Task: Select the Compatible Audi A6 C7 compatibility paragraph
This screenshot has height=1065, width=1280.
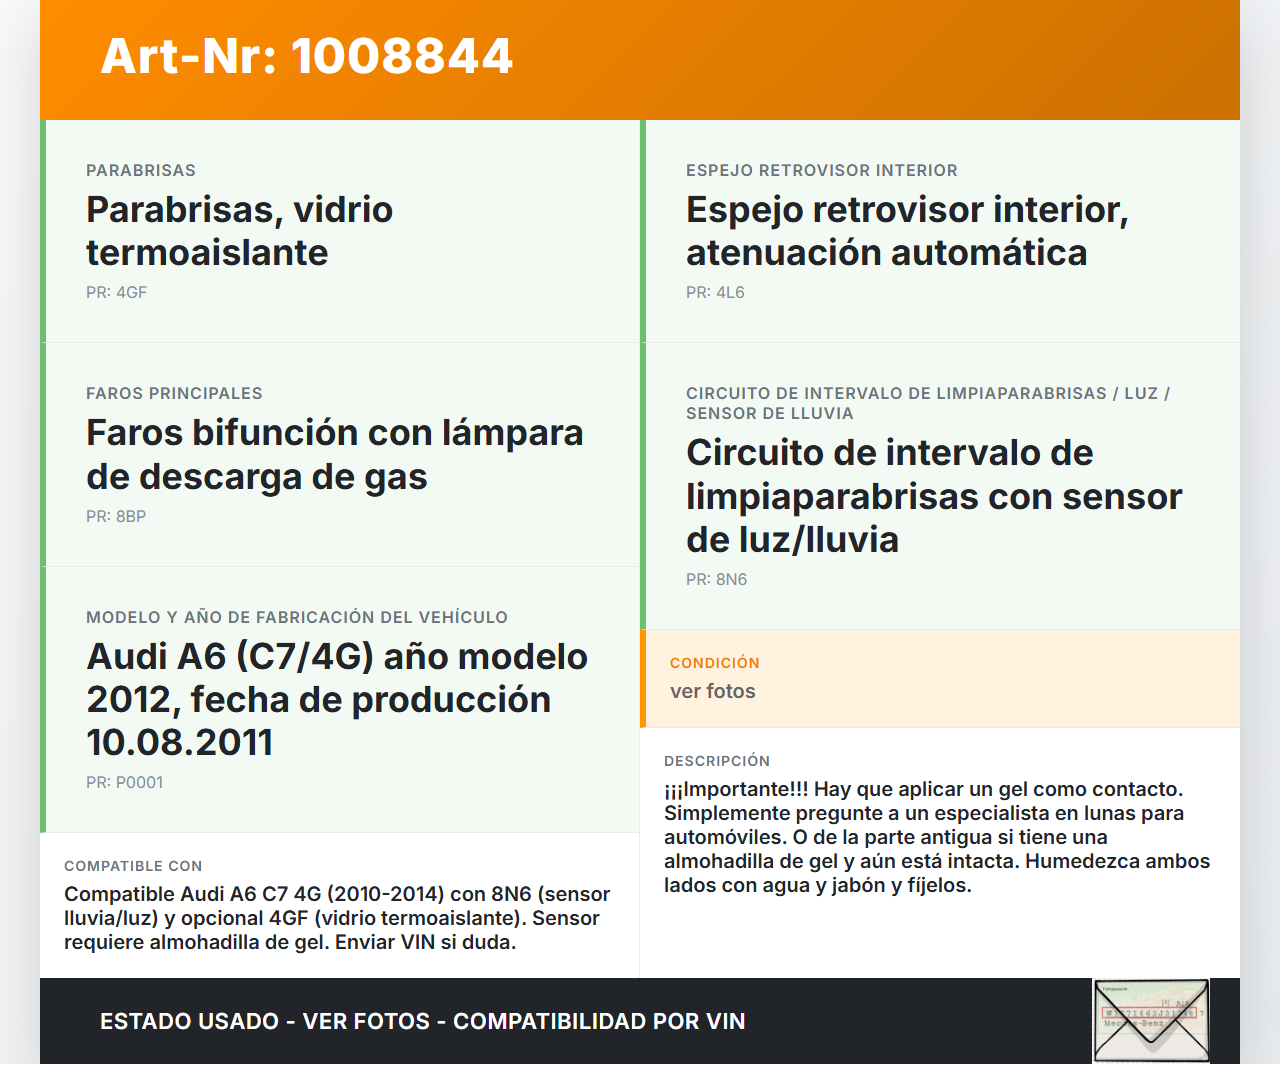Action: tap(336, 918)
